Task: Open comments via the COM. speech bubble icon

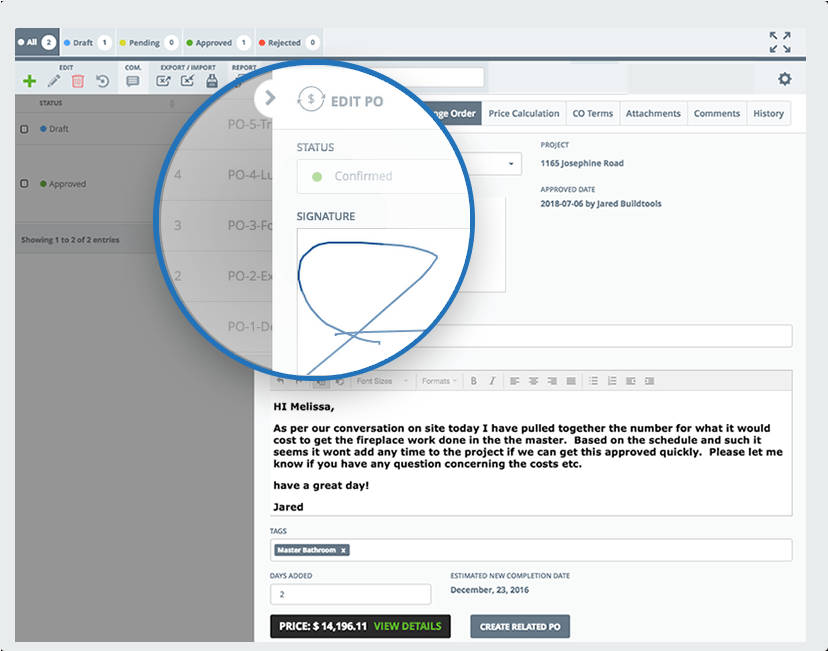Action: point(135,81)
